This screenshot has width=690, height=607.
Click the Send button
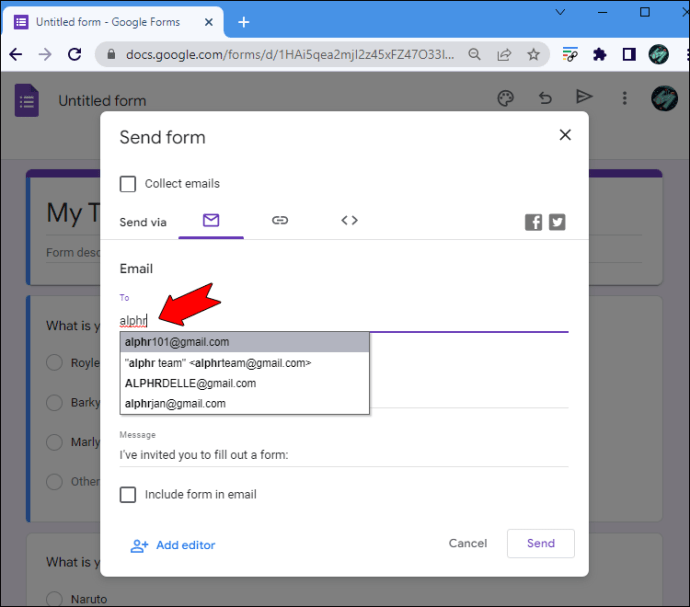coord(541,543)
